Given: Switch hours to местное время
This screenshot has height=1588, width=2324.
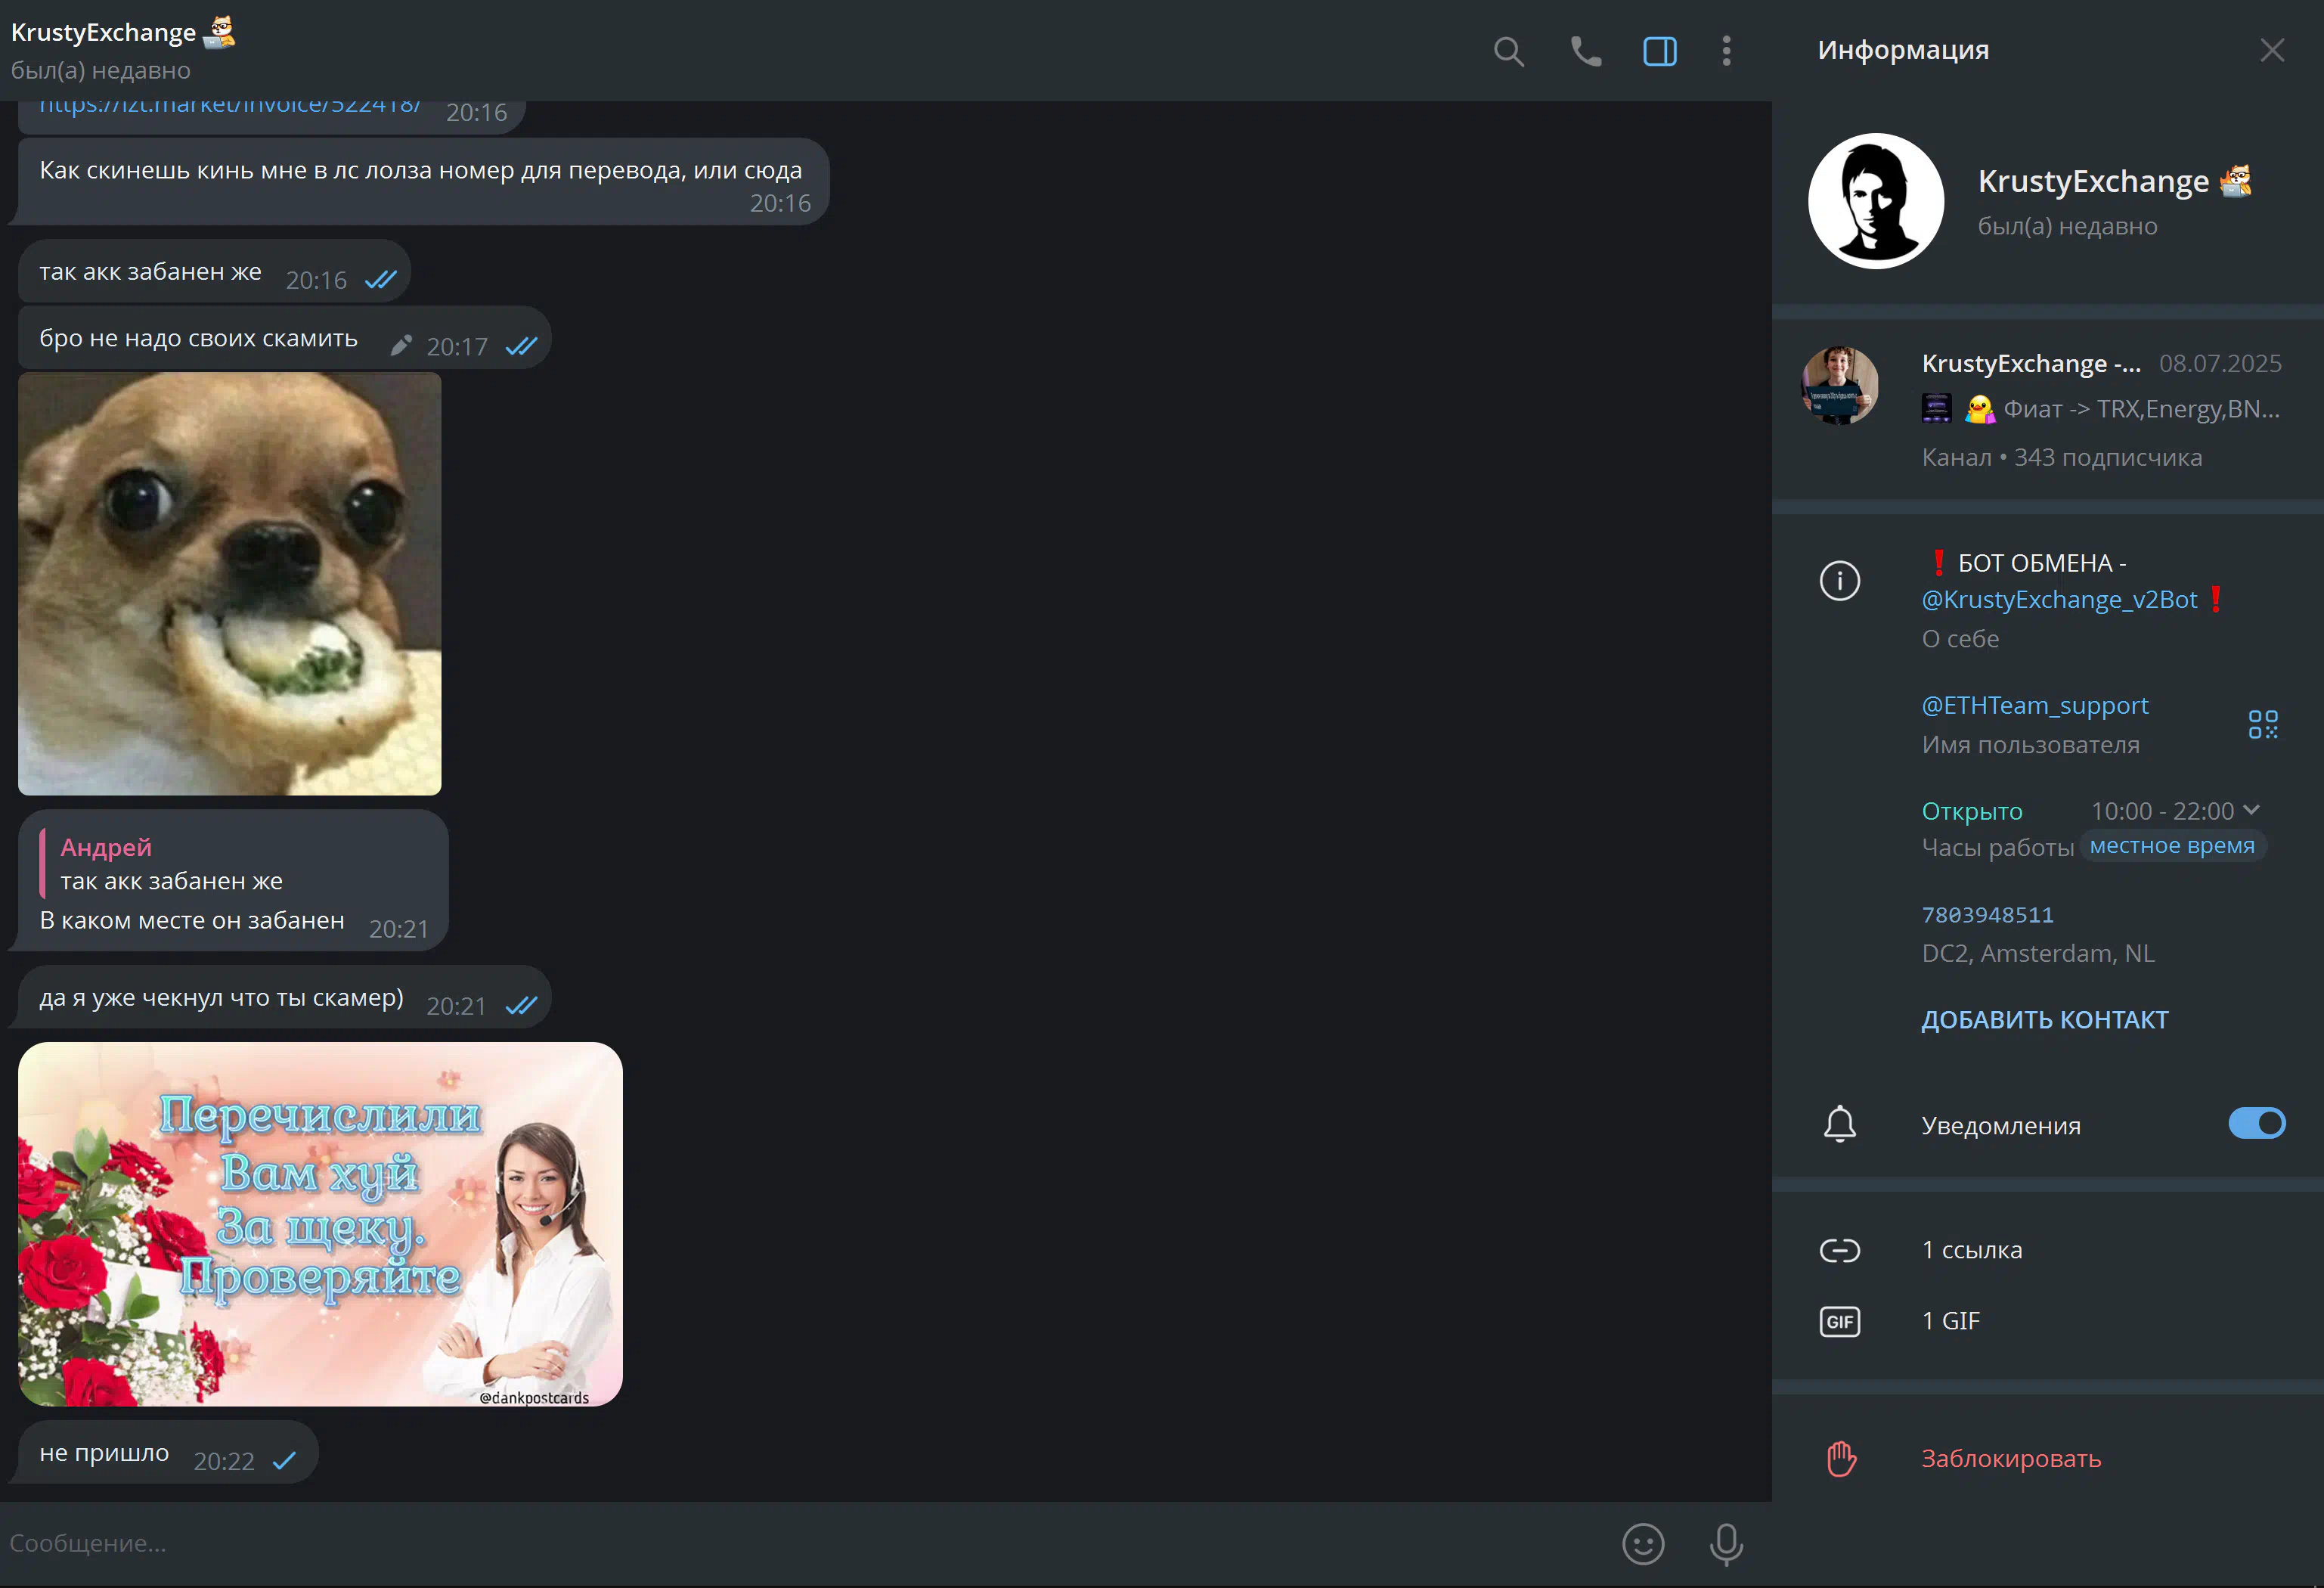Looking at the screenshot, I should pos(2171,846).
